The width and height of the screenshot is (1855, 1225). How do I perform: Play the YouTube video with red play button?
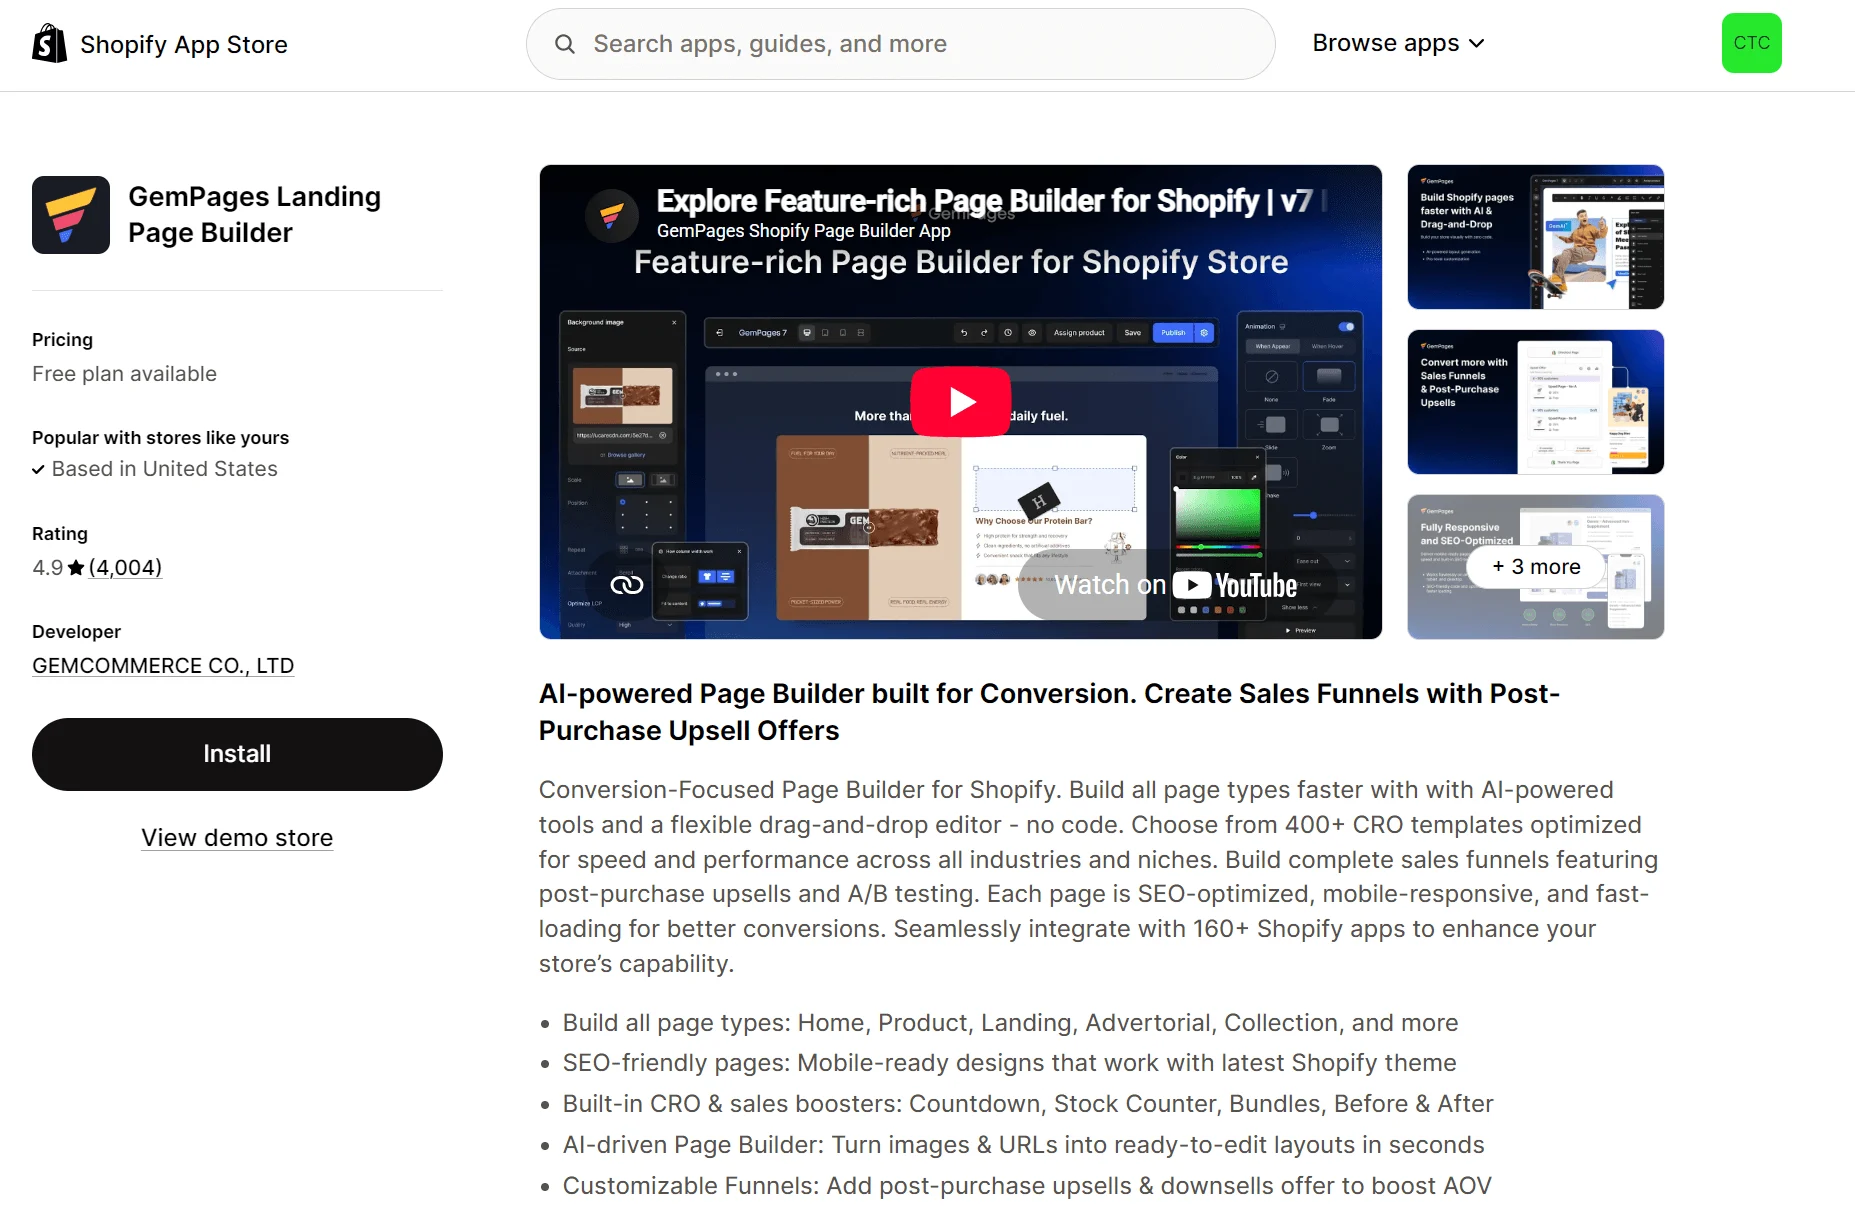point(961,402)
